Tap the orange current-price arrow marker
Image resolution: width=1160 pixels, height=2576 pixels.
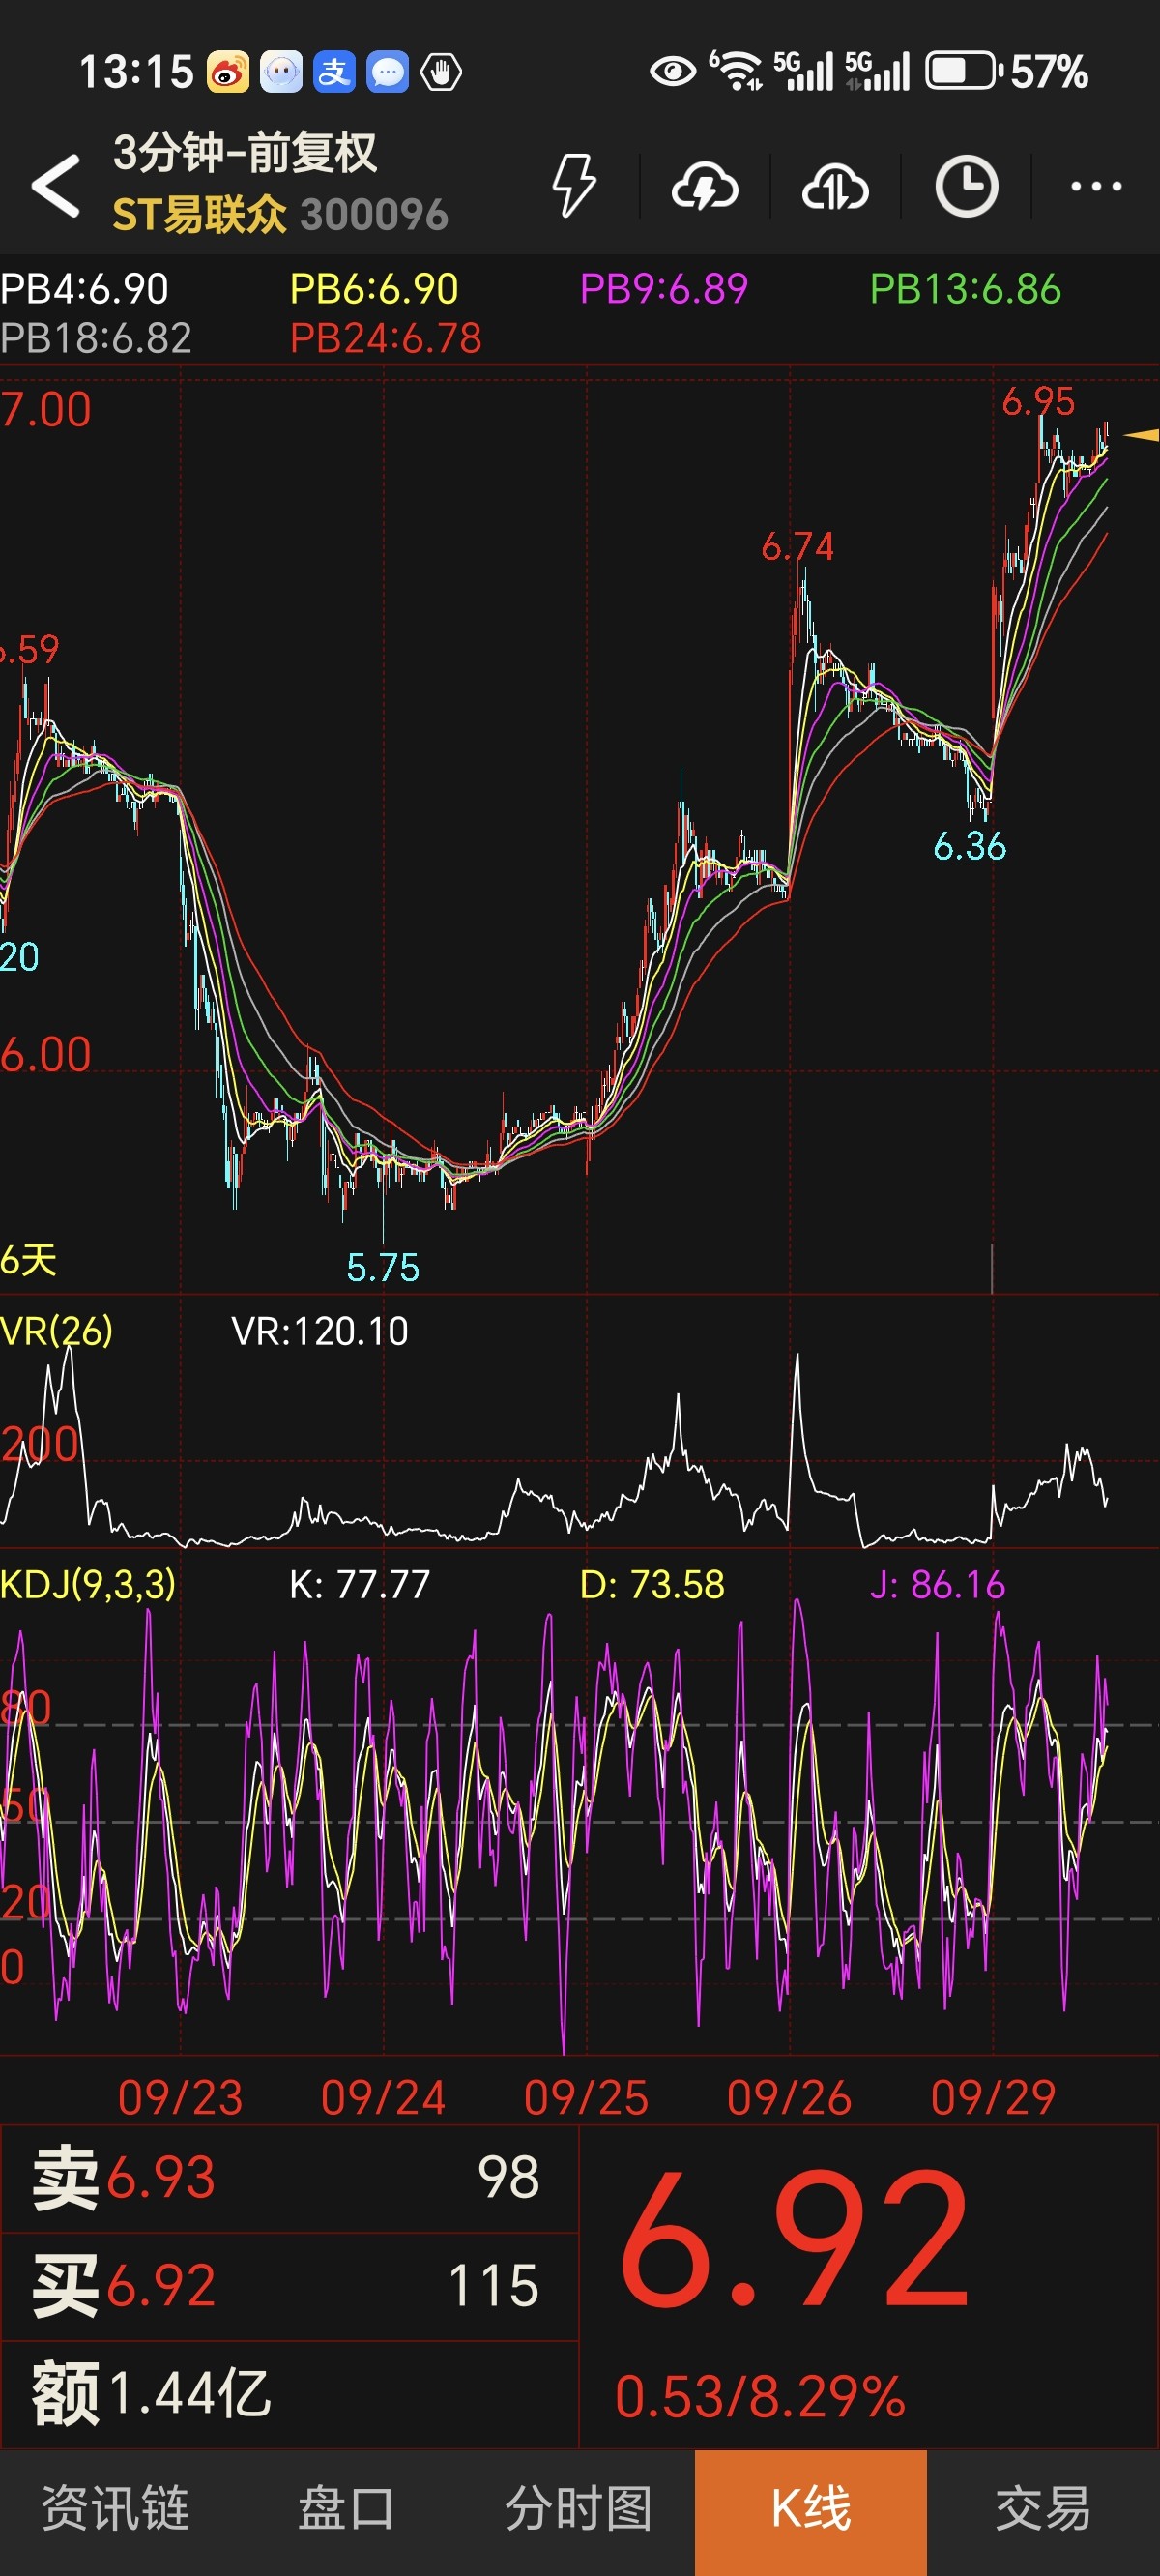pyautogui.click(x=1141, y=435)
